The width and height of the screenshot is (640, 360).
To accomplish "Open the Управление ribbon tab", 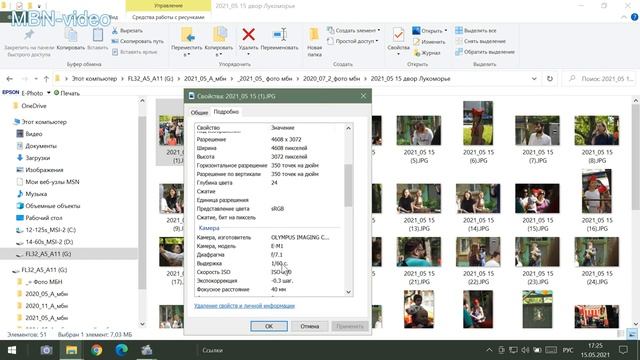I will 169,6.
